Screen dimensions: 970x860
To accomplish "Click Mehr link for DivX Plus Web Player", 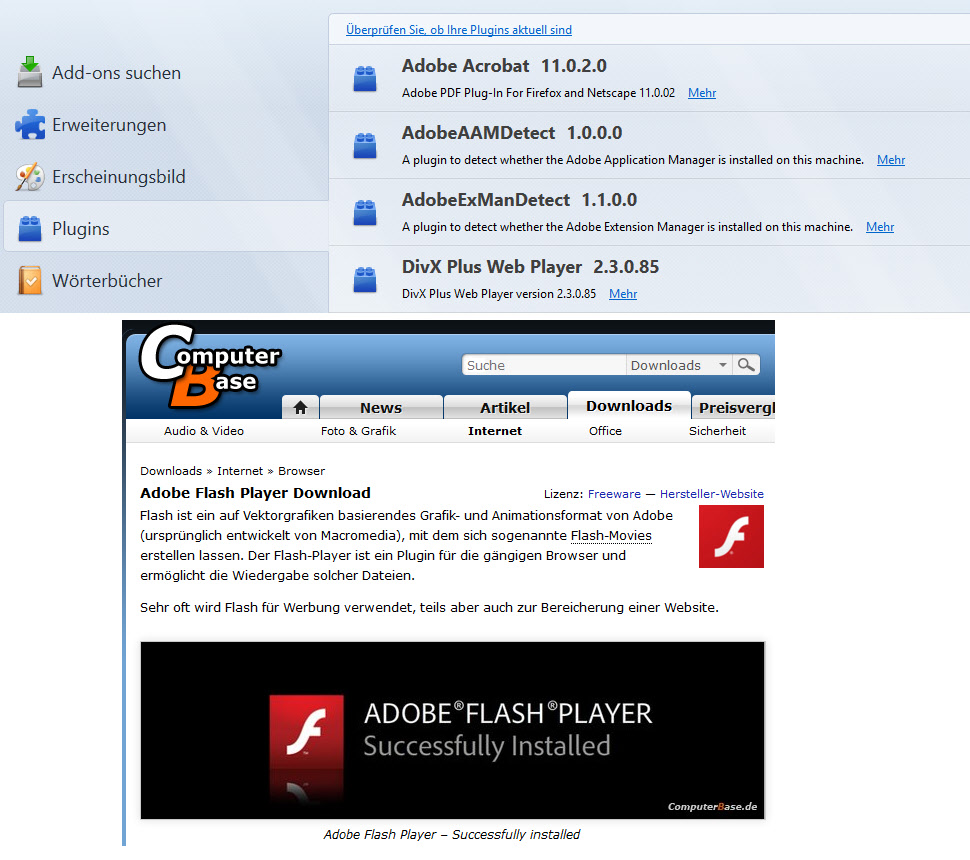I will (623, 293).
